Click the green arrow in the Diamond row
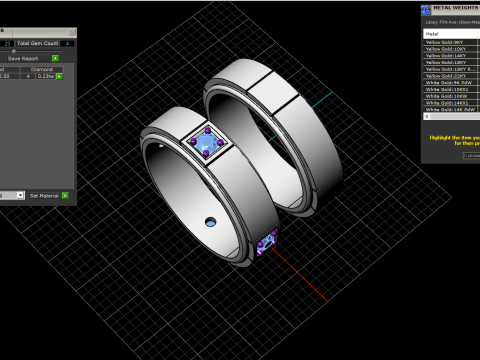This screenshot has width=480, height=360. 59,76
